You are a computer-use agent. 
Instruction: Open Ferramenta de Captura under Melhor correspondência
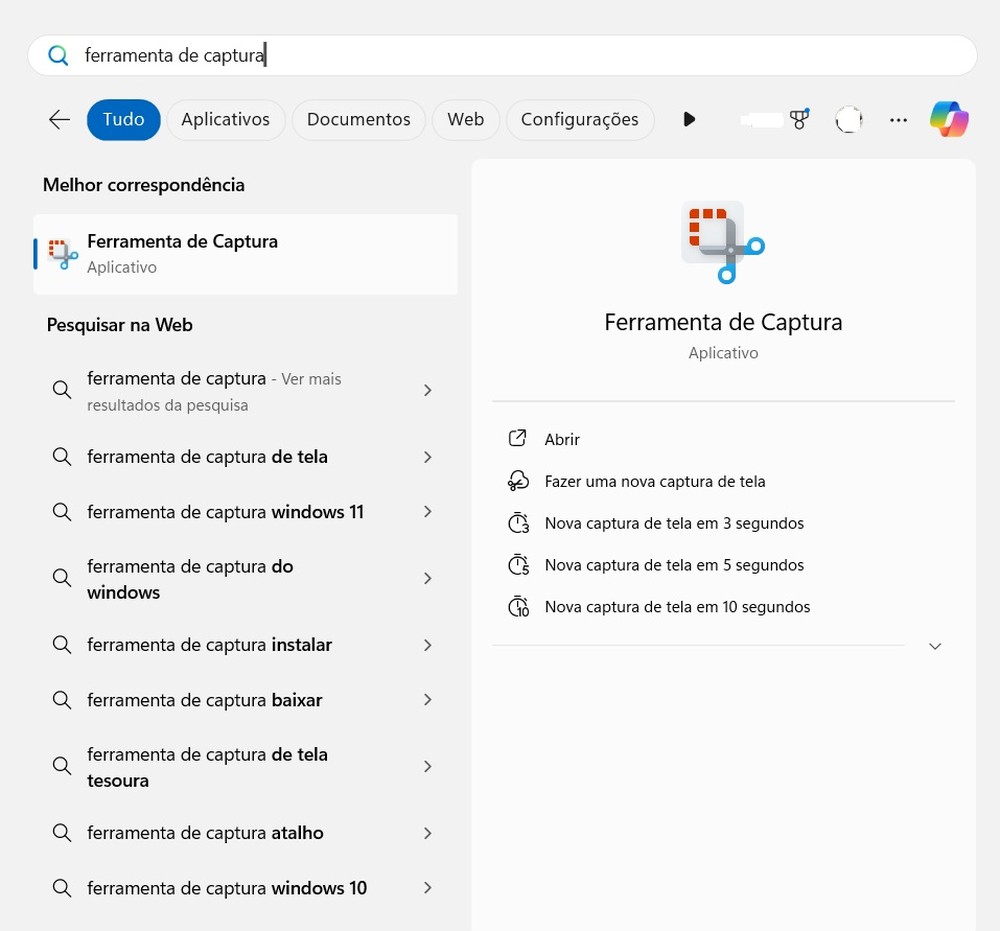click(183, 252)
